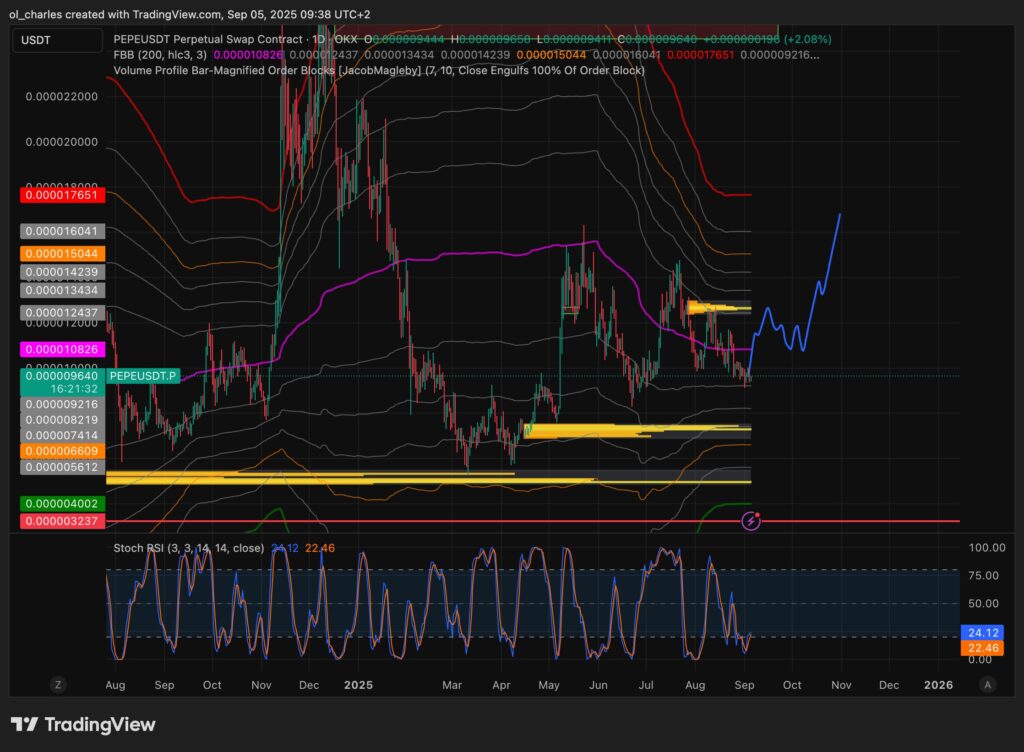The width and height of the screenshot is (1024, 752).
Task: Click the circular "Z" icon in the bottom-left corner
Action: coord(58,684)
